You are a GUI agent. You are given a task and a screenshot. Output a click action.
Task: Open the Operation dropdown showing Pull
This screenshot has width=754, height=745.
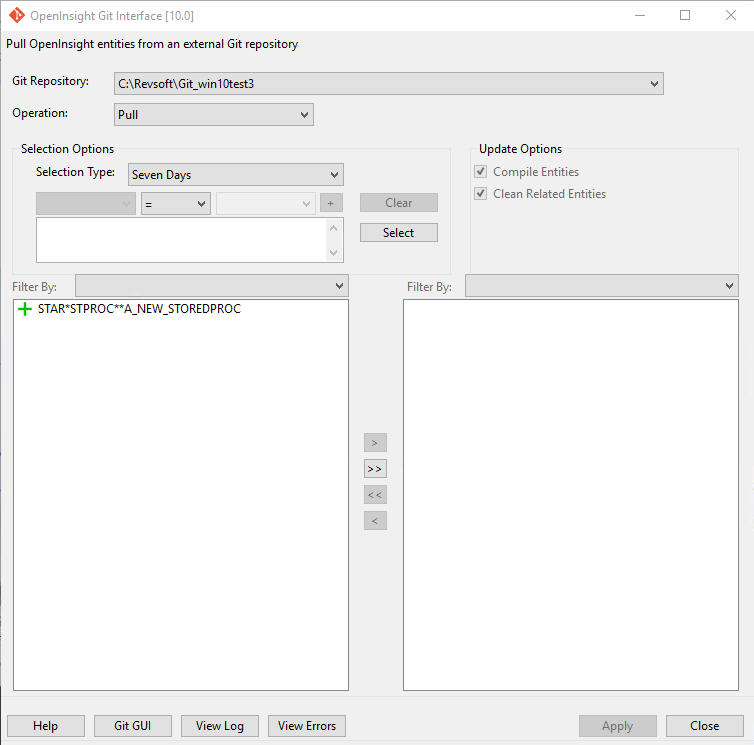pyautogui.click(x=214, y=114)
